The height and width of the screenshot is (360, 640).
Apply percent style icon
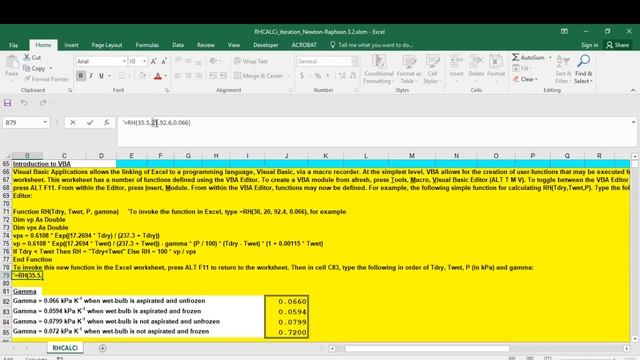pyautogui.click(x=318, y=76)
